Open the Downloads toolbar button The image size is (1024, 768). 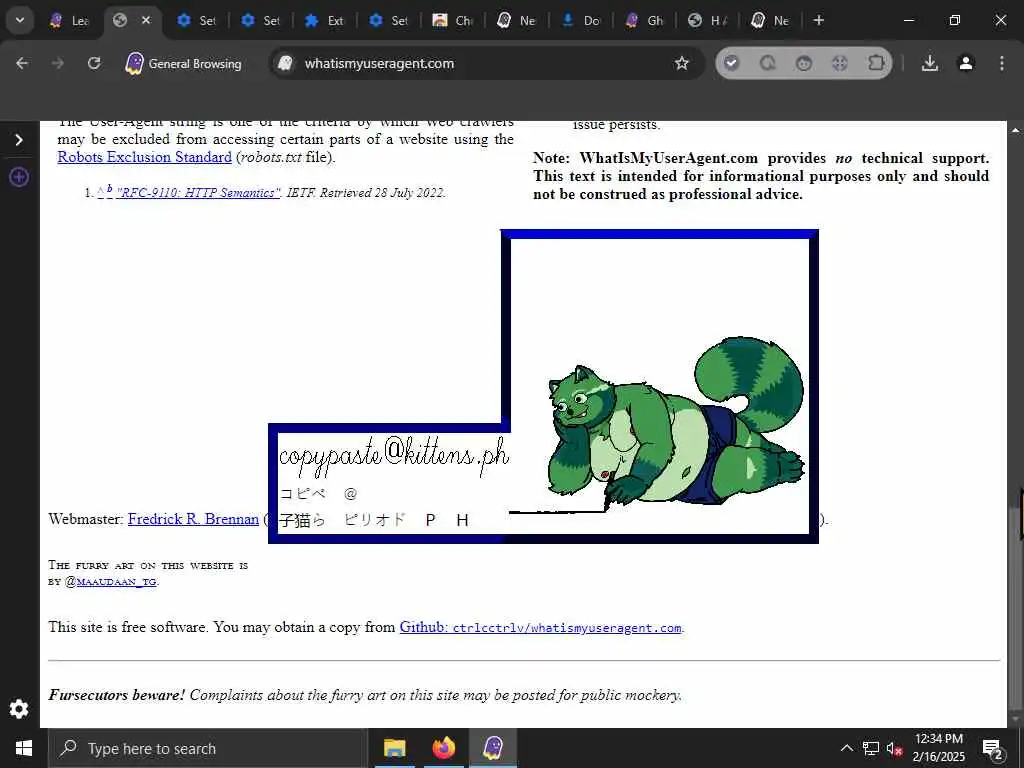coord(930,63)
